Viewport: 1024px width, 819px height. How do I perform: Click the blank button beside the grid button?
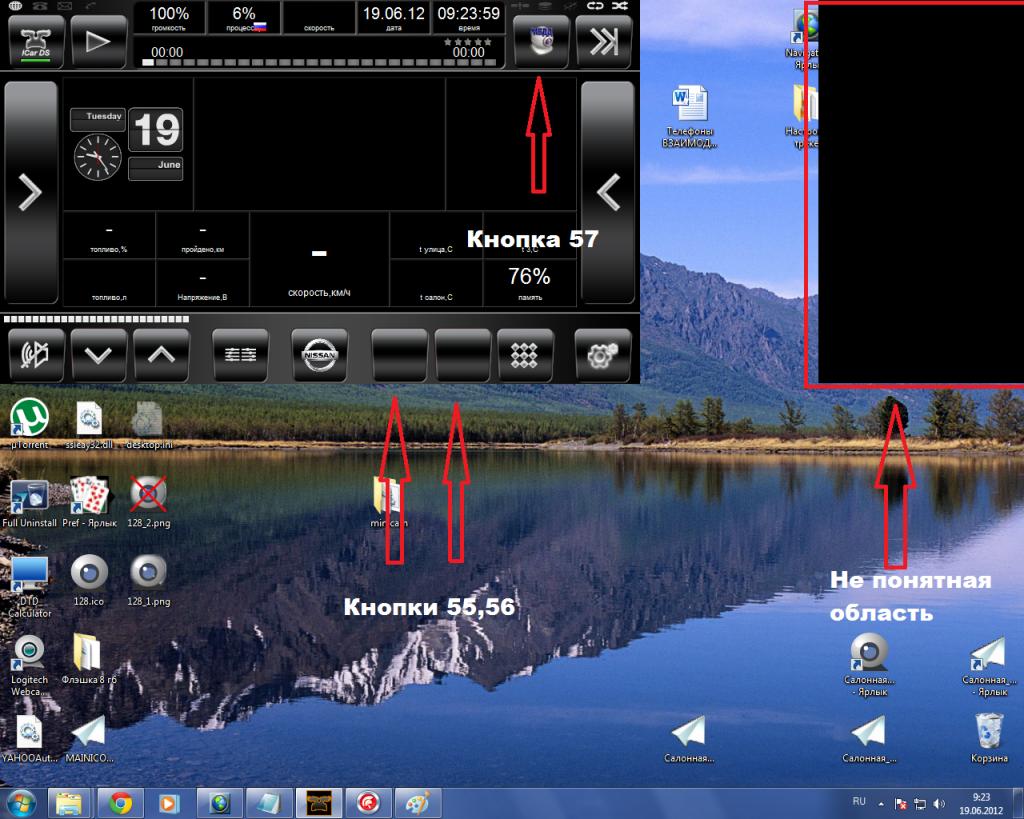coord(462,355)
